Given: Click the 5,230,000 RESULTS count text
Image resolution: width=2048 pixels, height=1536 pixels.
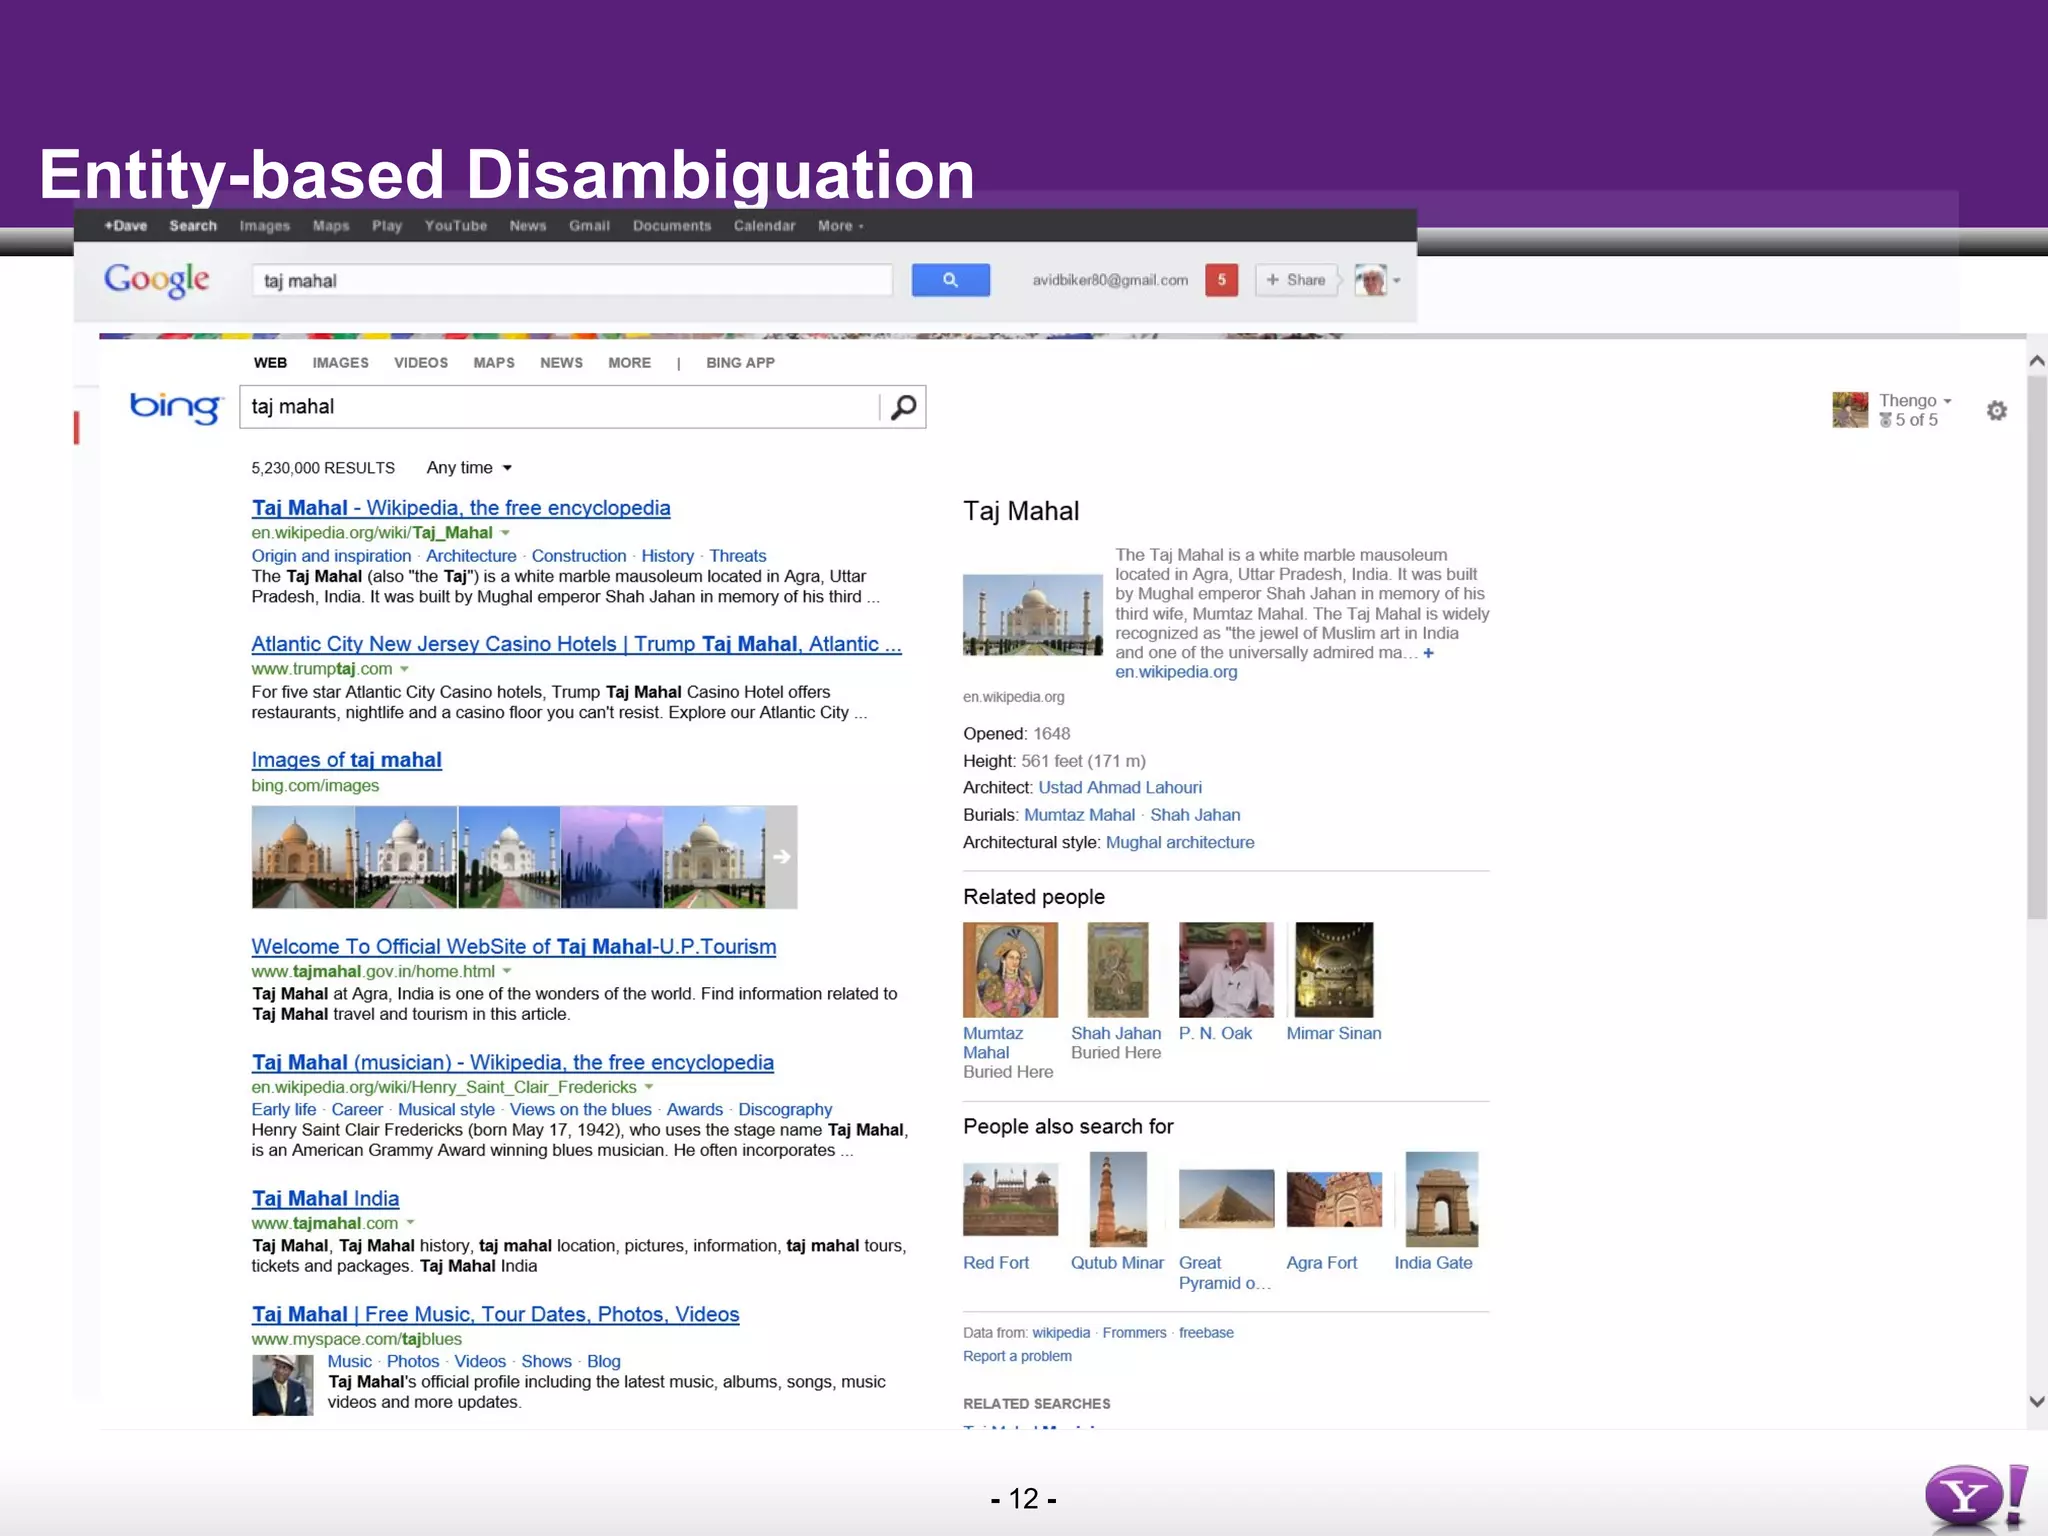Looking at the screenshot, I should click(323, 468).
